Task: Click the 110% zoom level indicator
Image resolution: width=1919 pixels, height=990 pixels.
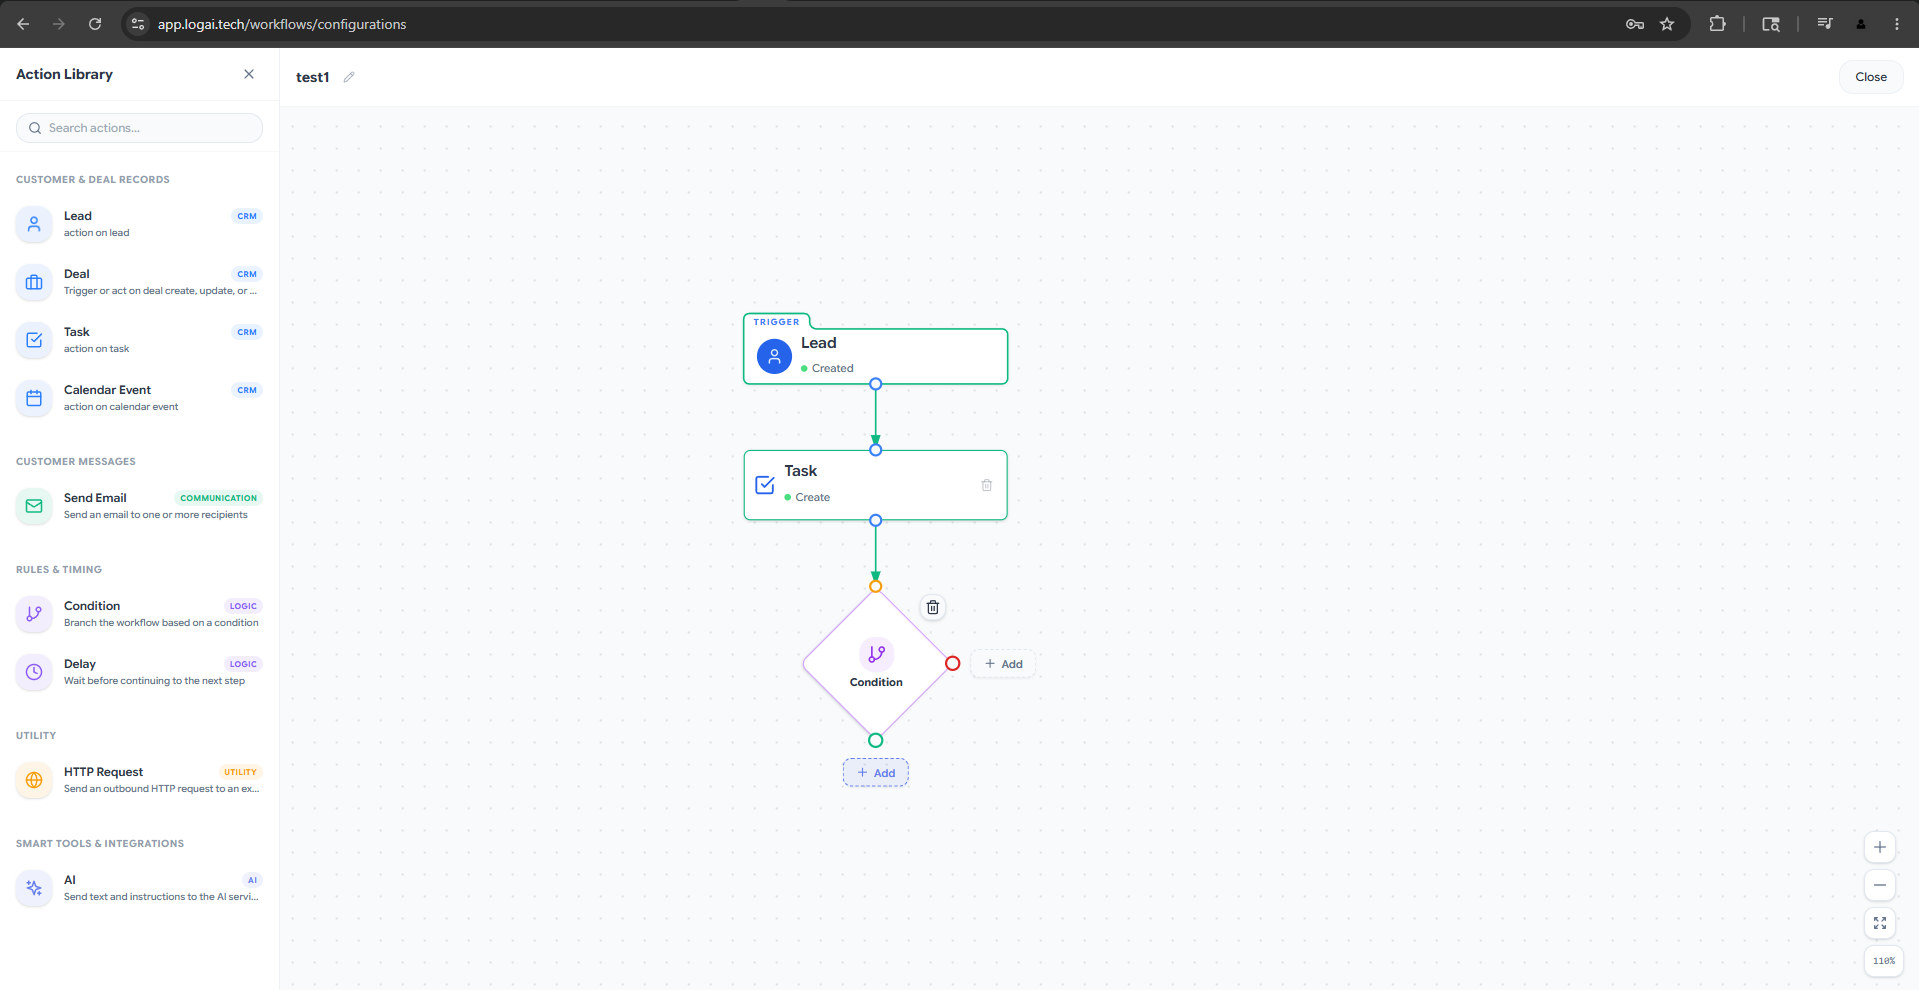Action: coord(1883,961)
